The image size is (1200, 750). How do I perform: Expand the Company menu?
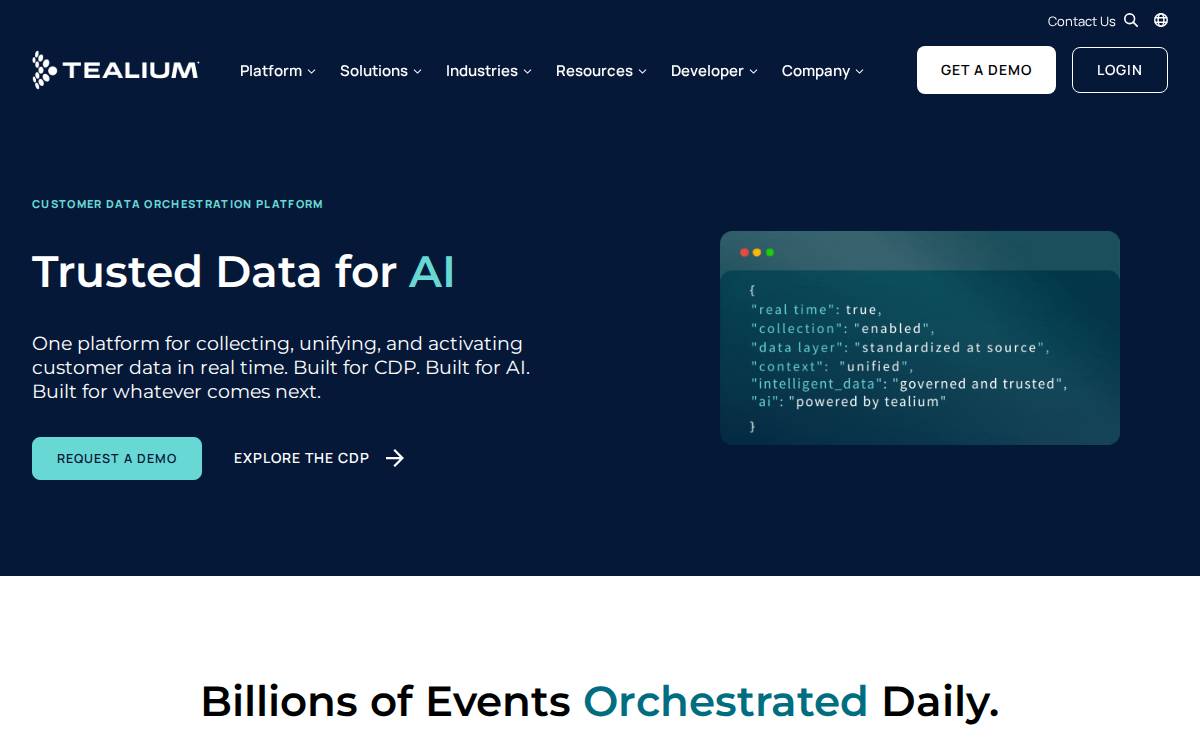click(822, 71)
